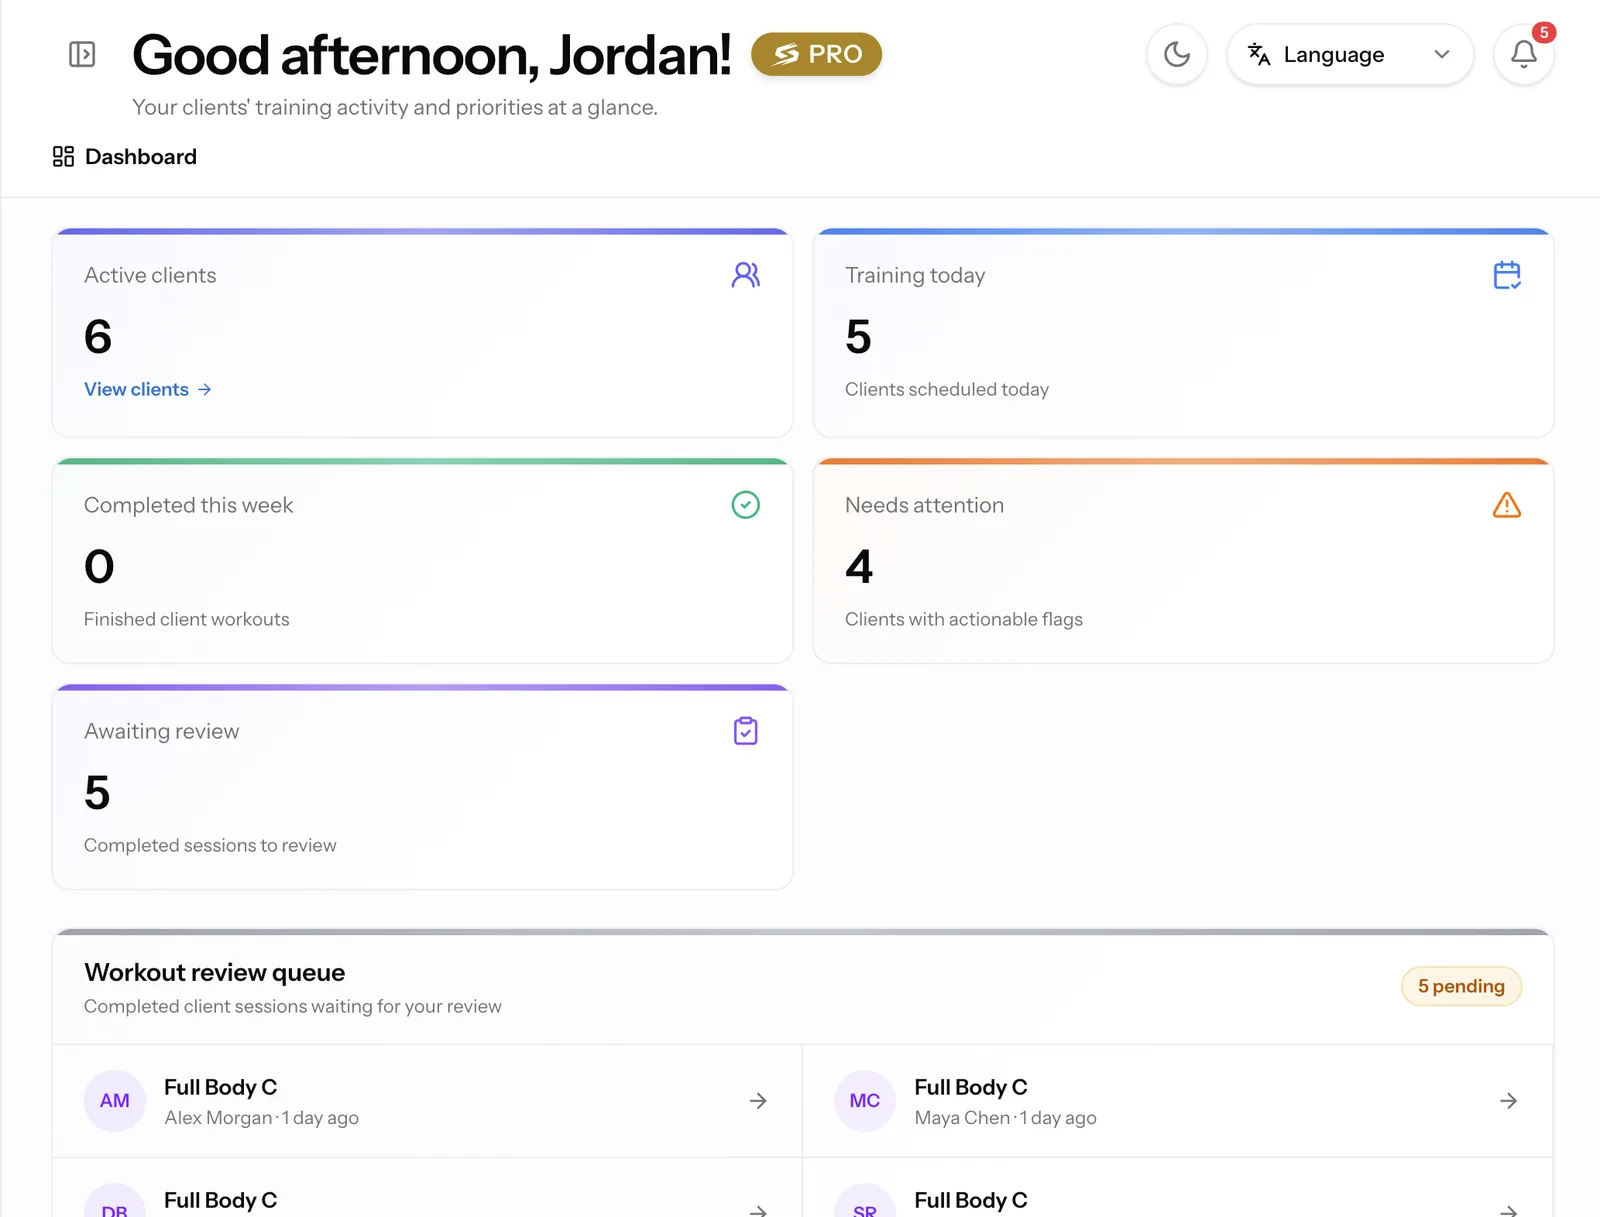Click the Awaiting review clipboard icon
Viewport: 1600px width, 1217px height.
point(746,731)
